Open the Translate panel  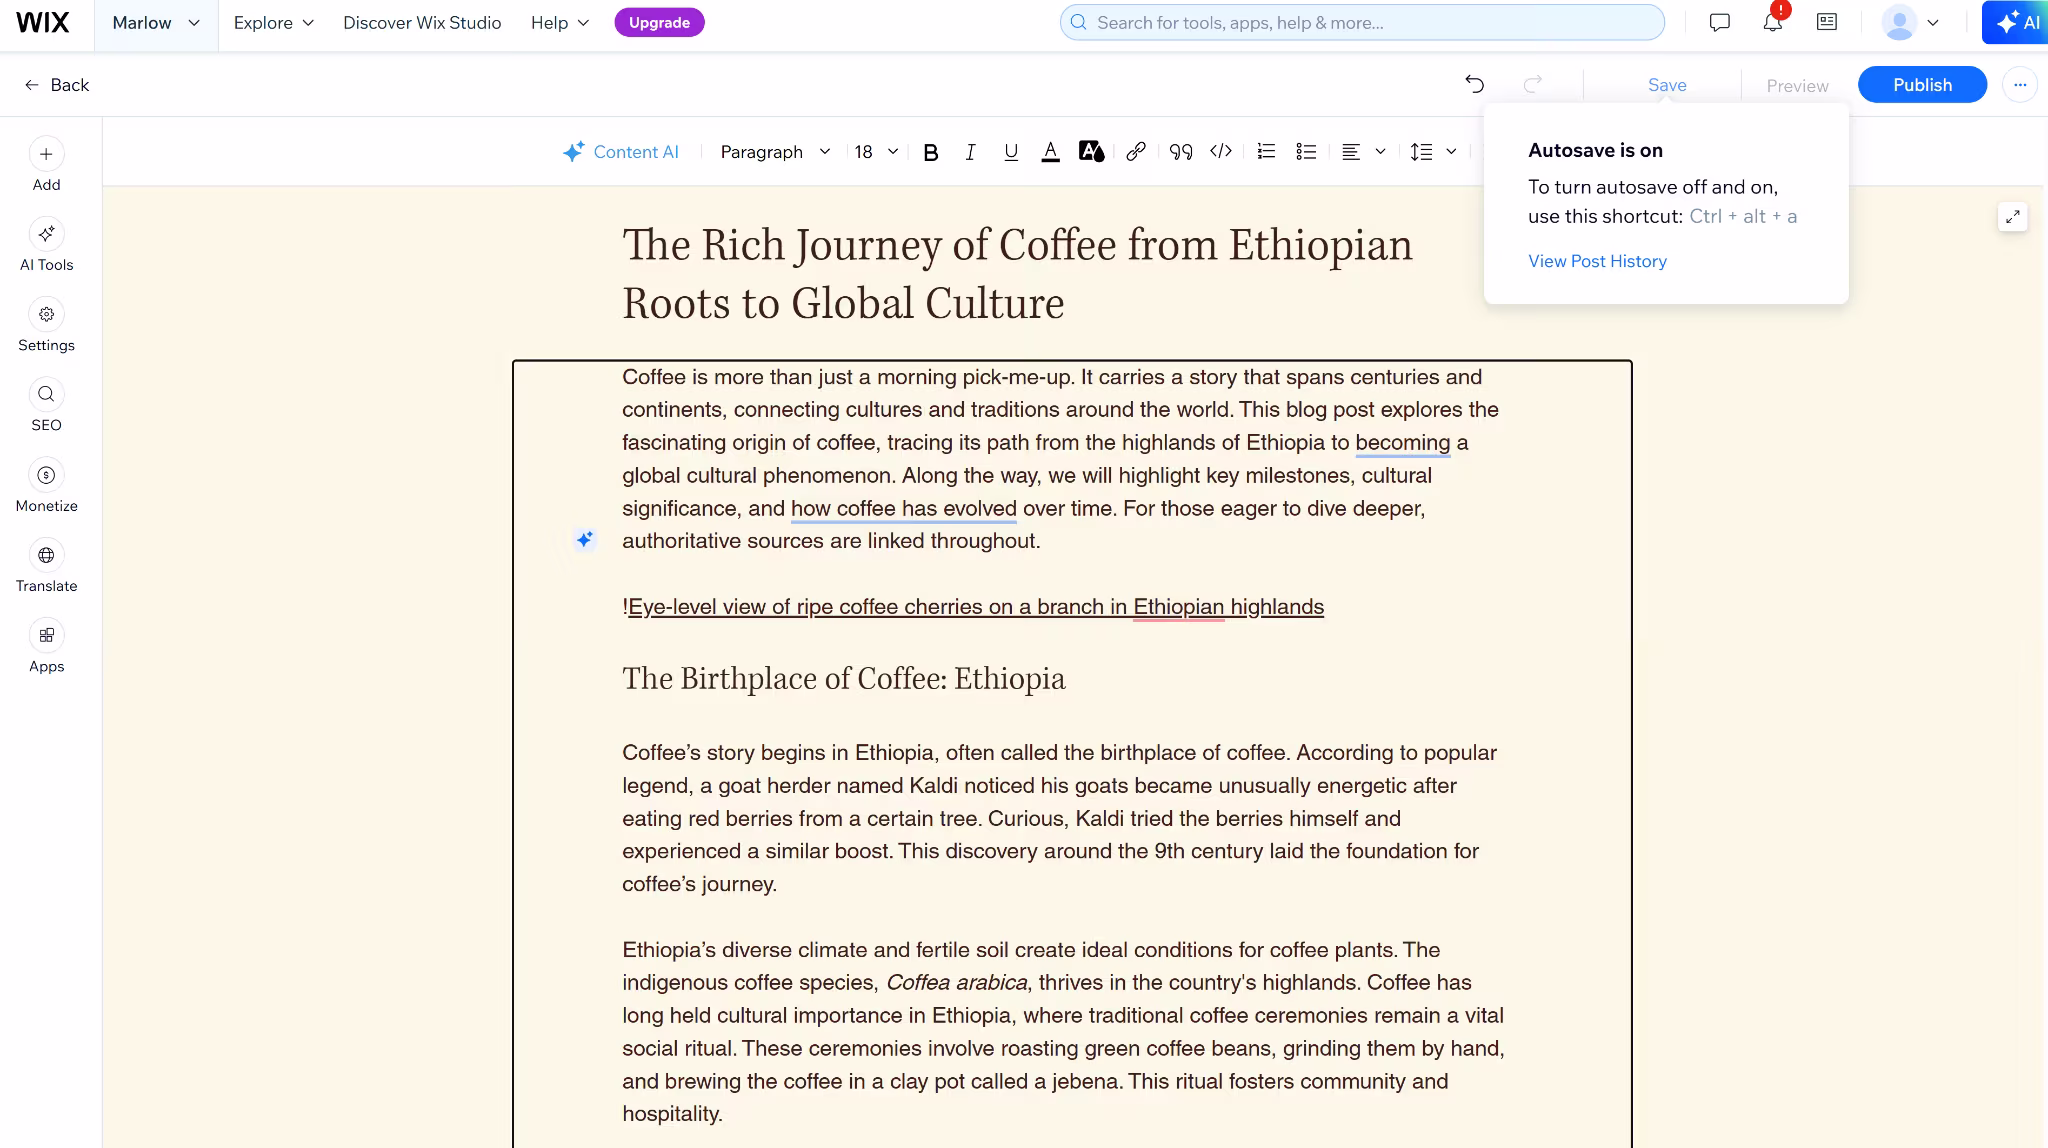click(x=46, y=567)
